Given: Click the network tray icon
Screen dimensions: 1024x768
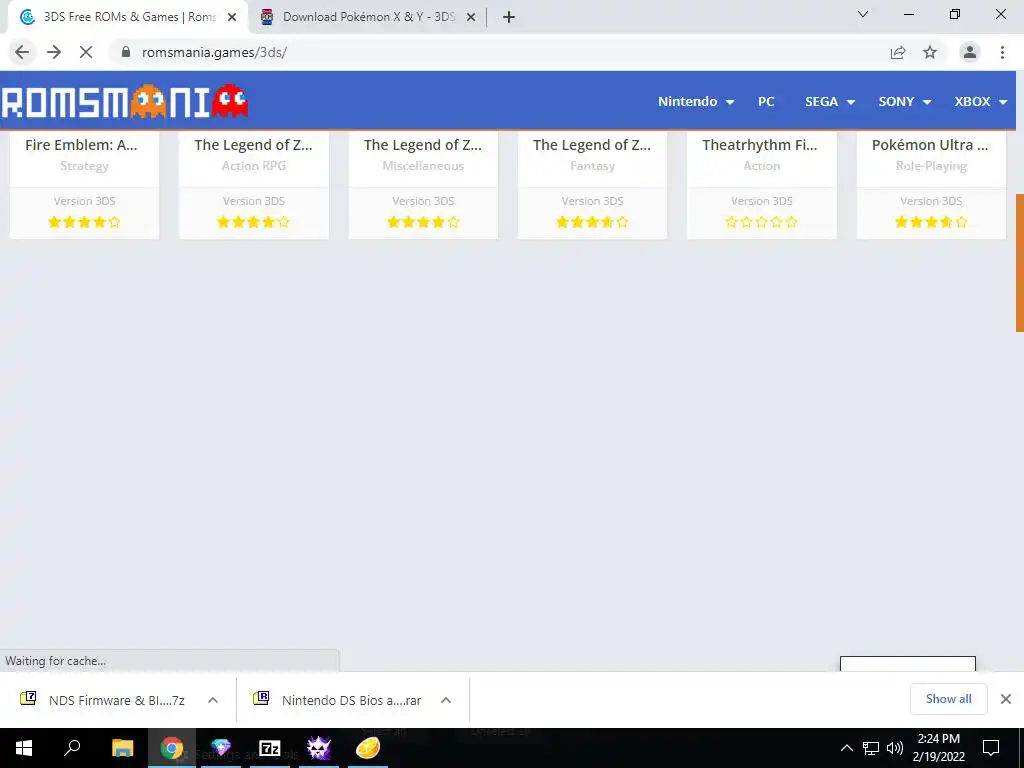Looking at the screenshot, I should point(871,748).
